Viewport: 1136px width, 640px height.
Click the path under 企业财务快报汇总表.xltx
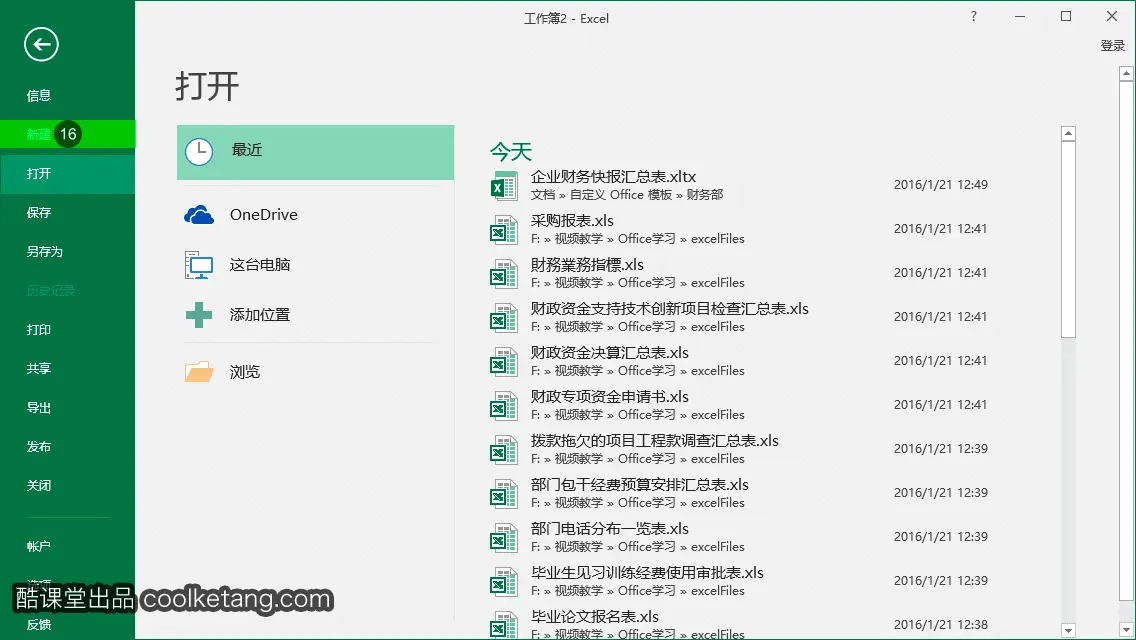tap(627, 195)
